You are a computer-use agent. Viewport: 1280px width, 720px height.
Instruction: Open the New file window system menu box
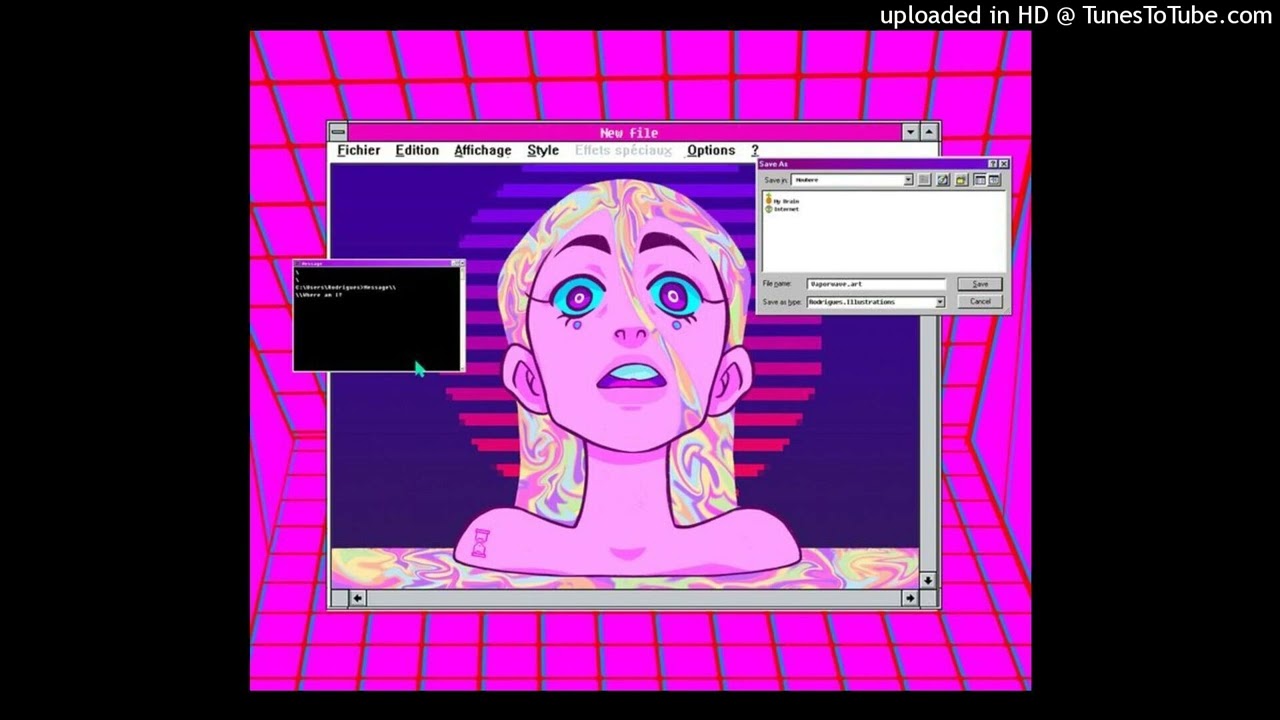(338, 132)
